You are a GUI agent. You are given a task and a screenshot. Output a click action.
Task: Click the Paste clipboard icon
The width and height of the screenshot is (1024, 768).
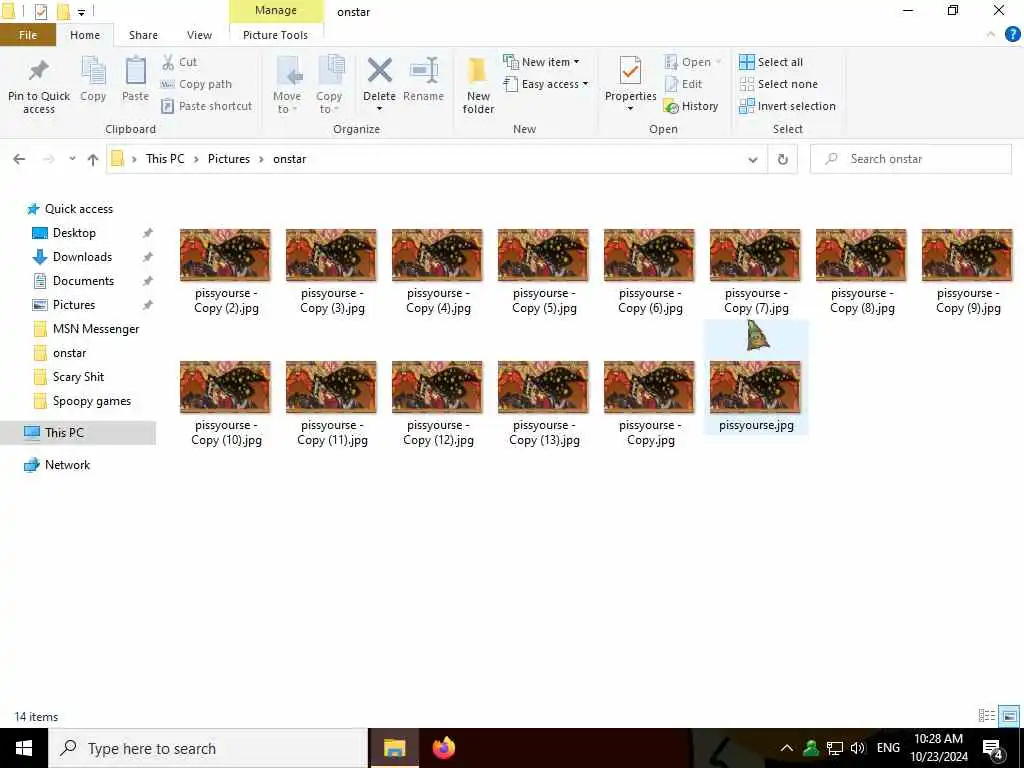[135, 71]
